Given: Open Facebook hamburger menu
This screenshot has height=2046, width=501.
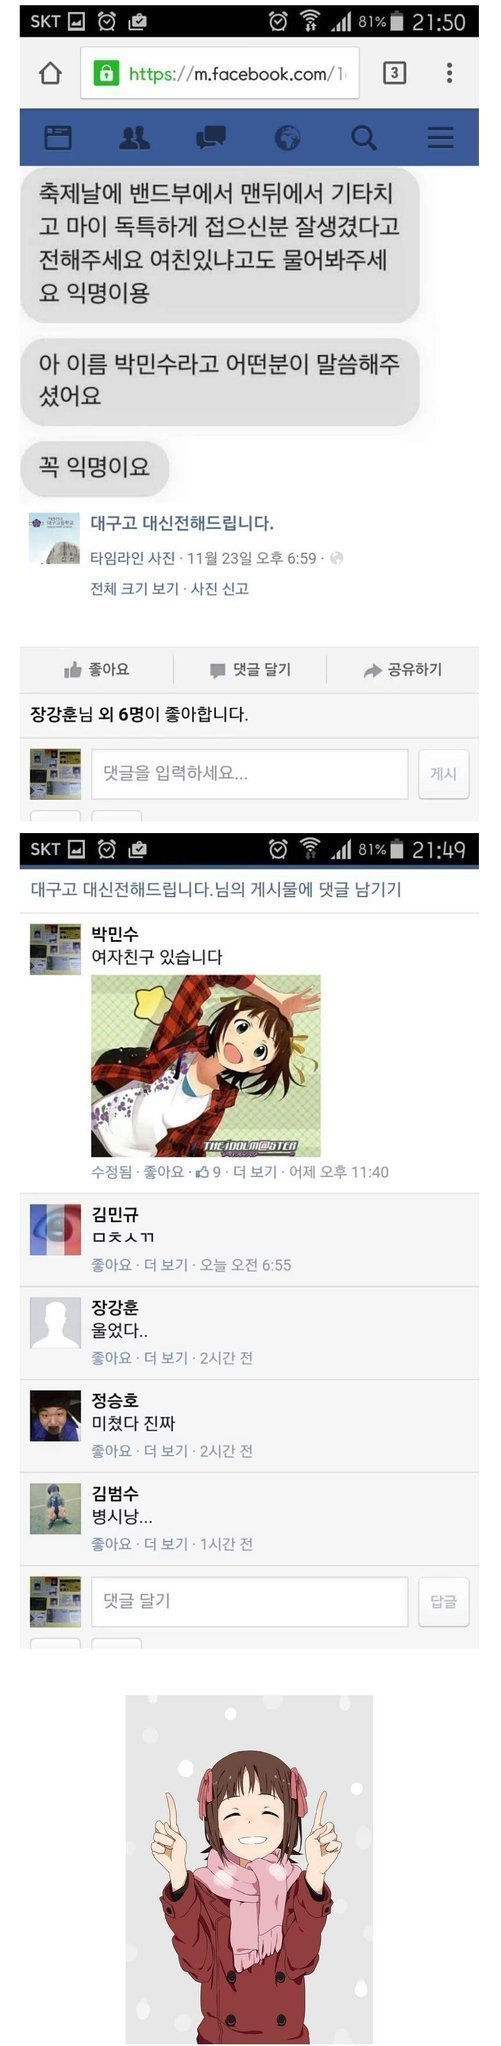Looking at the screenshot, I should tap(441, 138).
